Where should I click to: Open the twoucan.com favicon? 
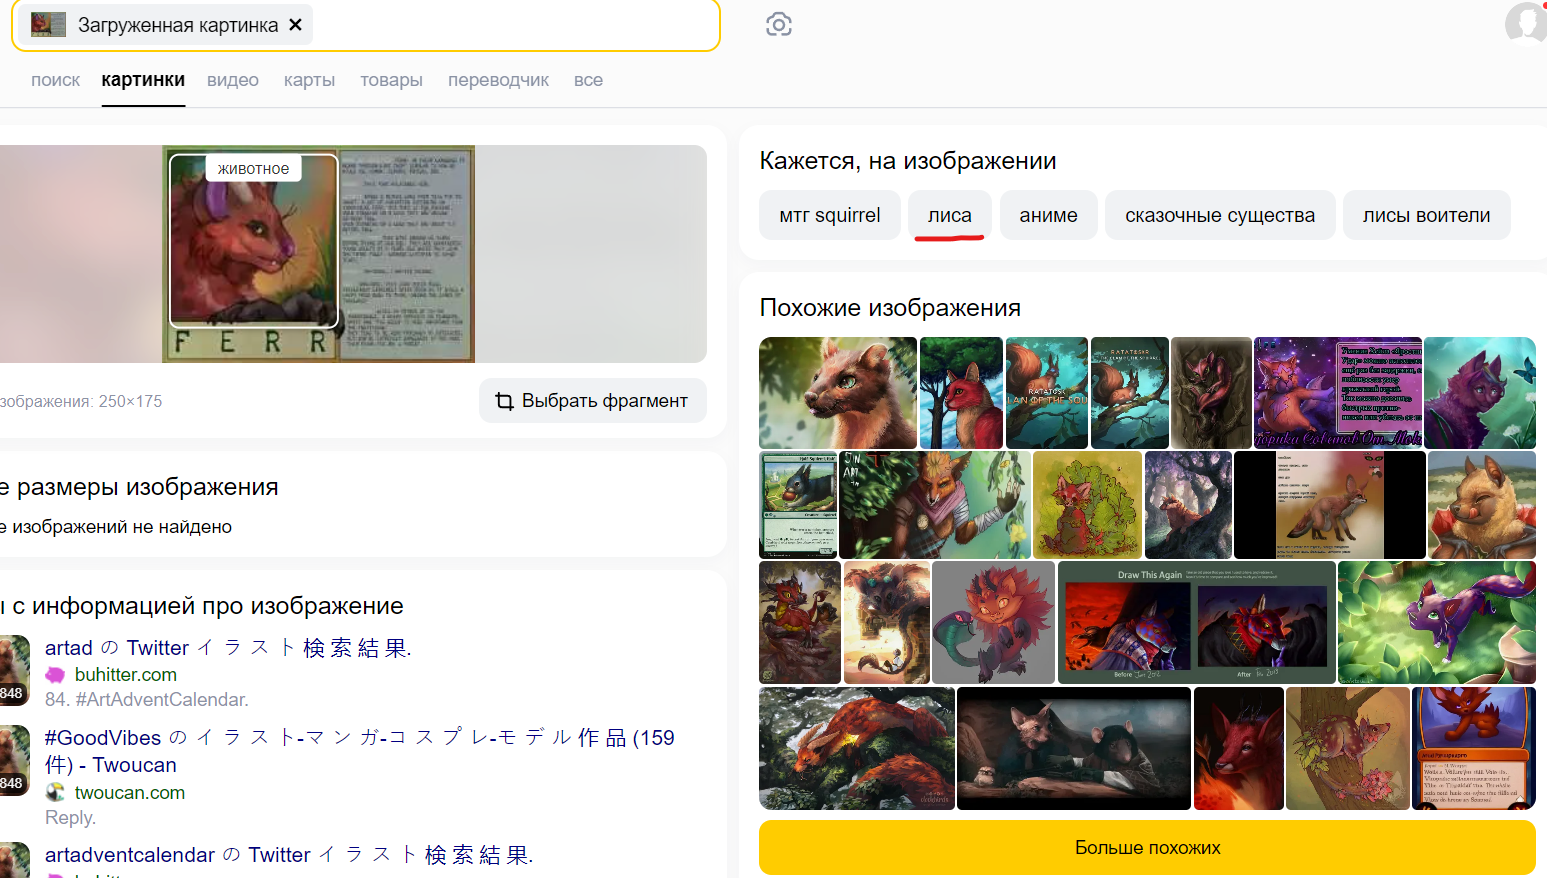coord(55,792)
